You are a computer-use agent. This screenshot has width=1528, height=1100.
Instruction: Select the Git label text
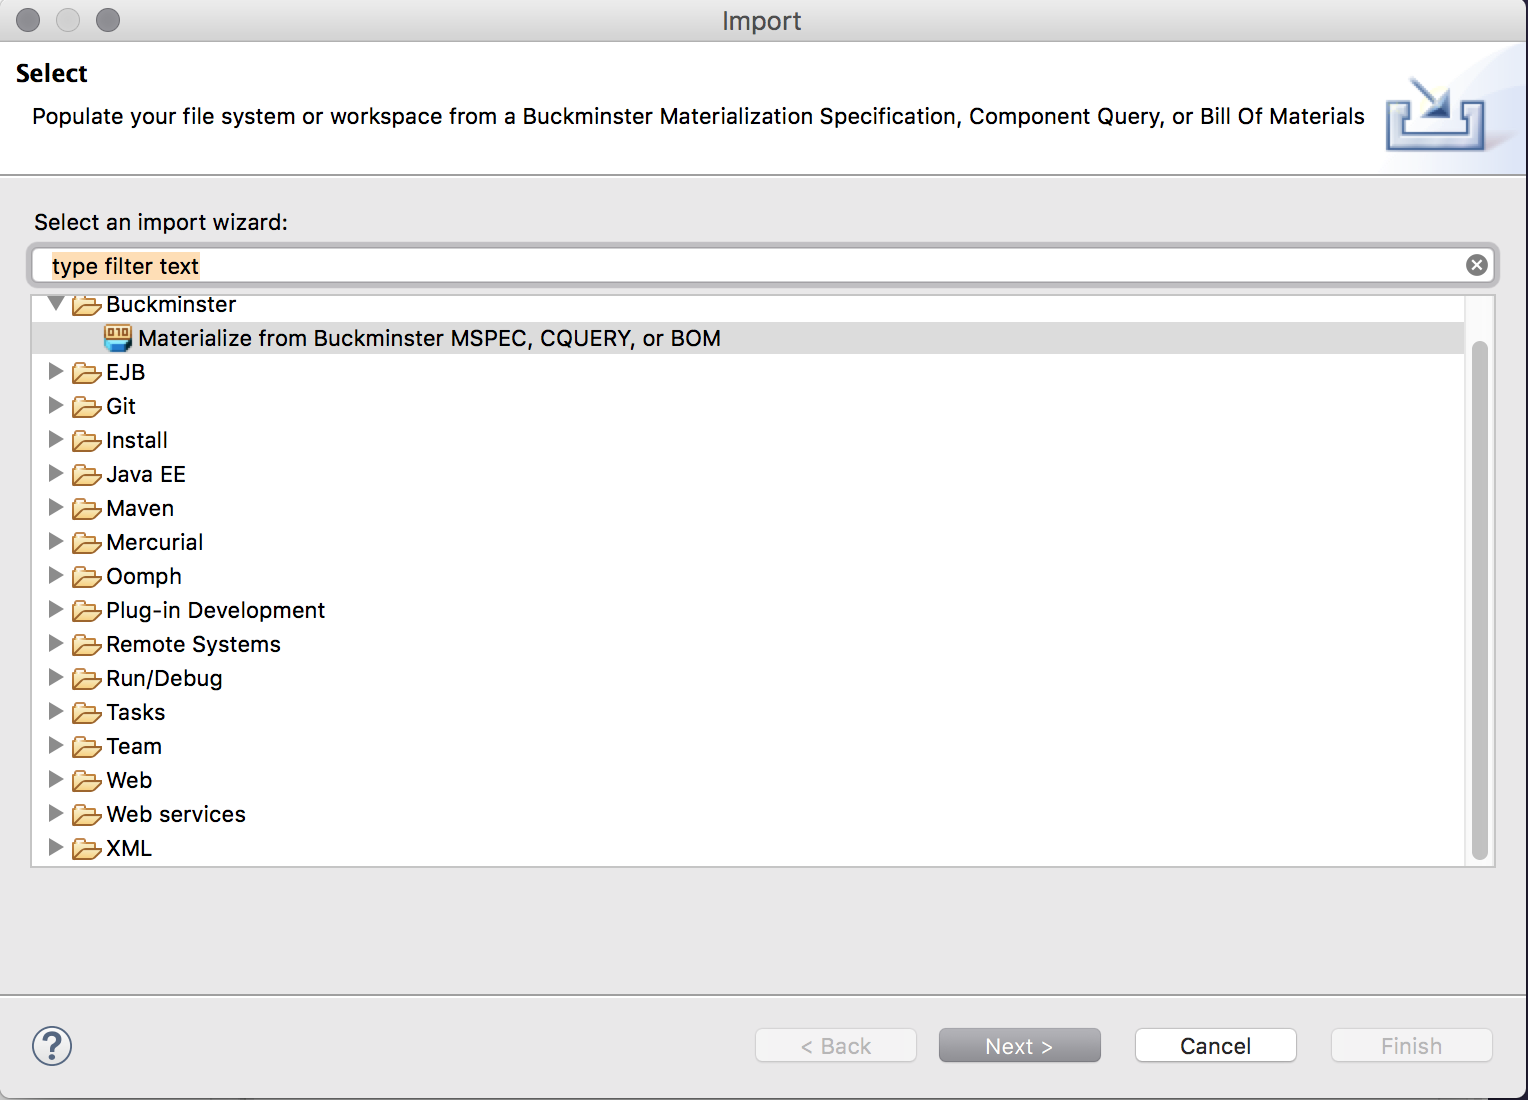[x=121, y=406]
